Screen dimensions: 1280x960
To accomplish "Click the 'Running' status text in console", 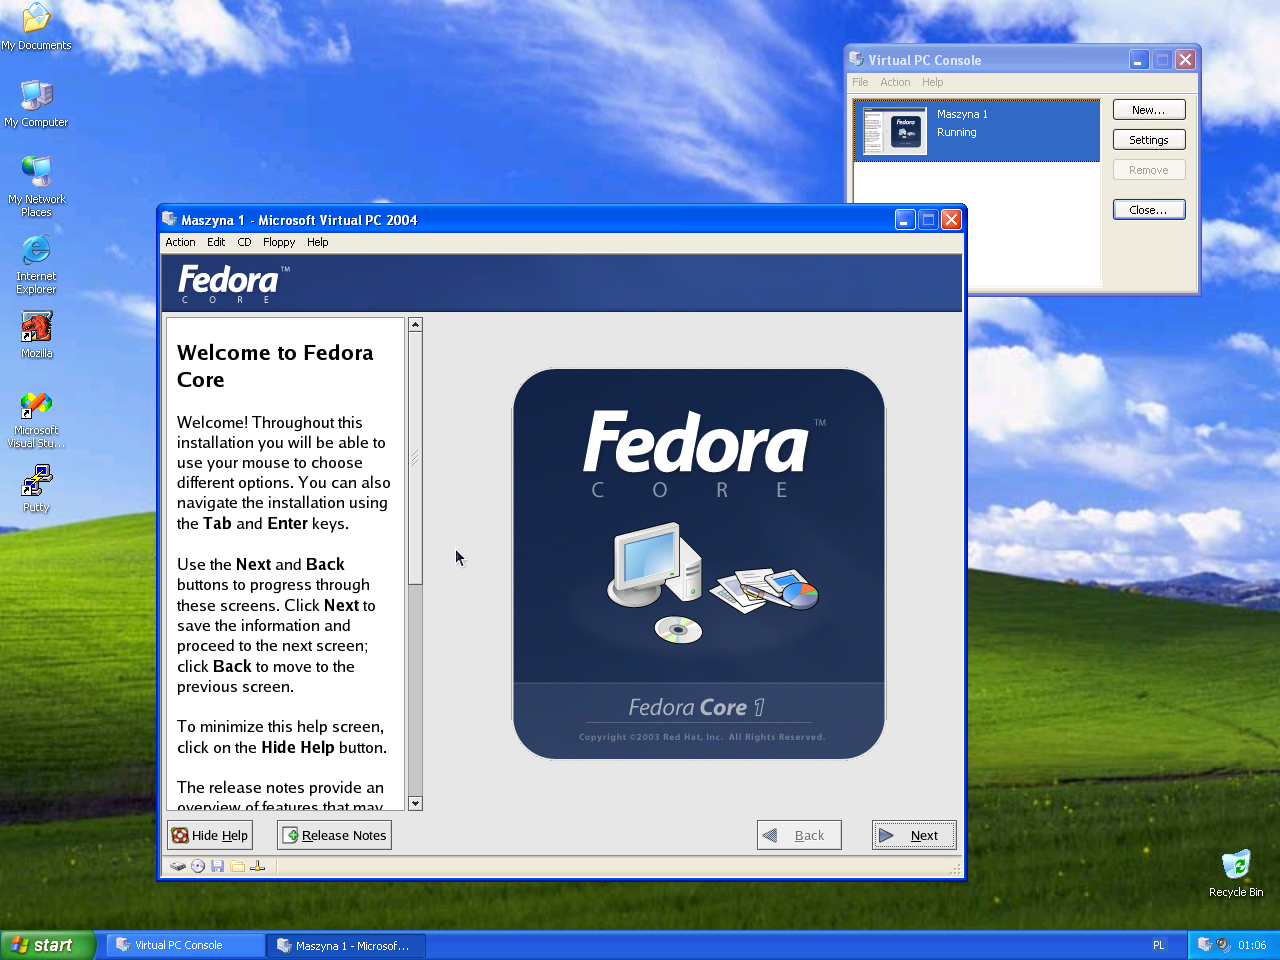I will [957, 132].
